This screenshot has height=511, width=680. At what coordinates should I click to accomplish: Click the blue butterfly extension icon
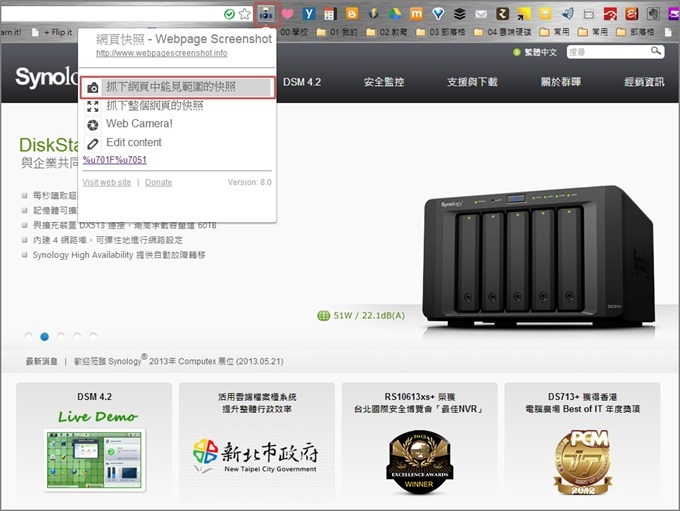pos(567,14)
